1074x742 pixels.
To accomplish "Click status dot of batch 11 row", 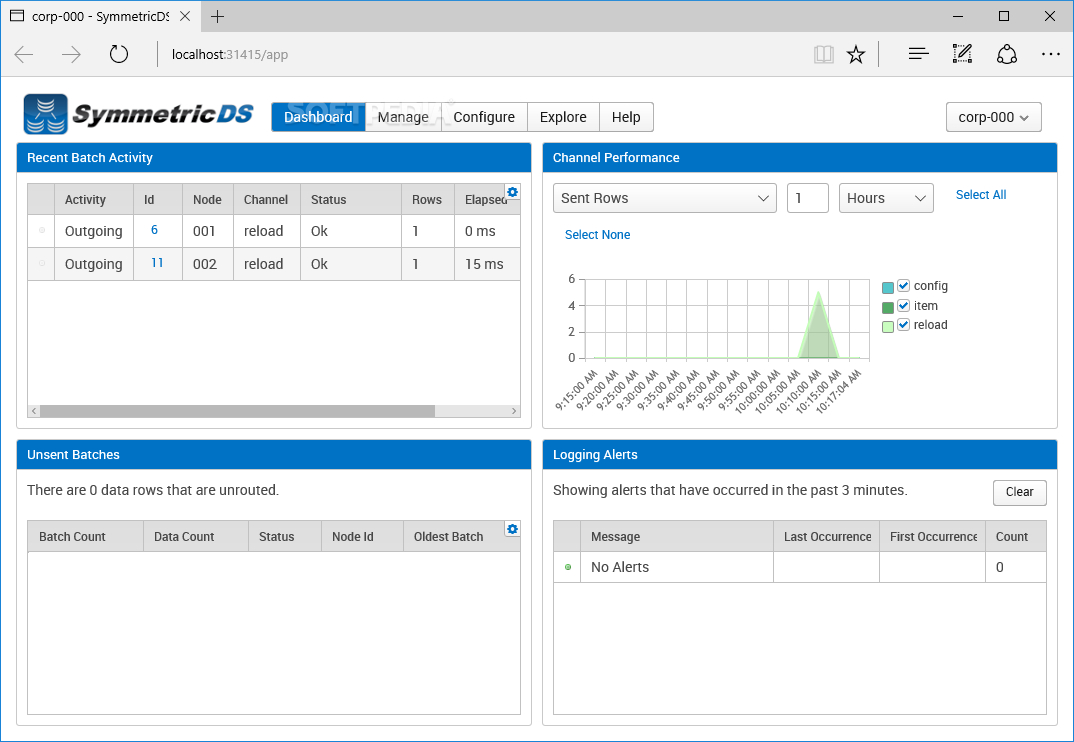I will (42, 263).
